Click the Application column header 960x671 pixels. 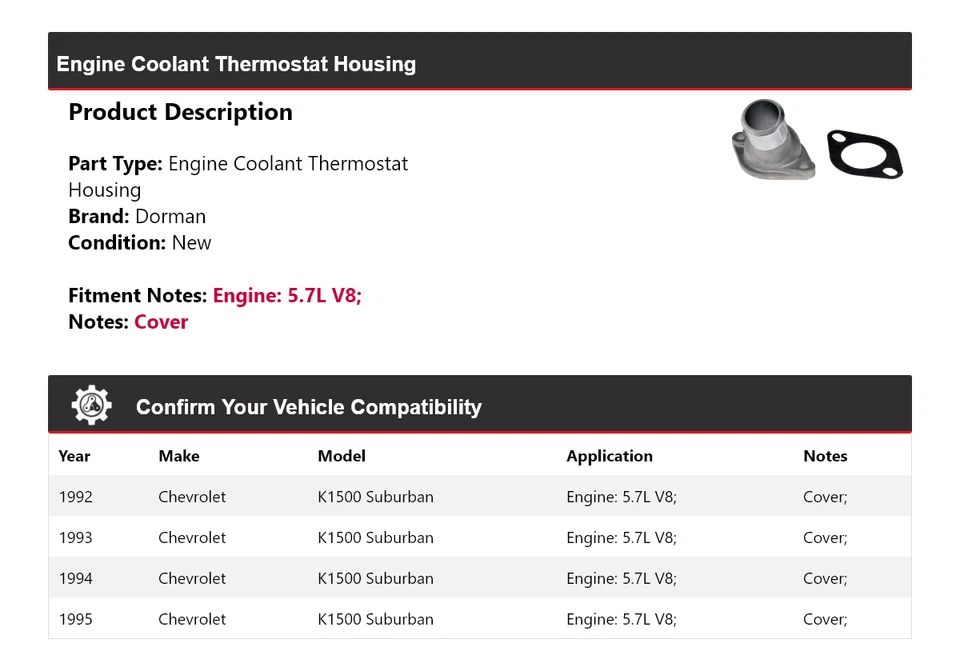pyautogui.click(x=609, y=456)
